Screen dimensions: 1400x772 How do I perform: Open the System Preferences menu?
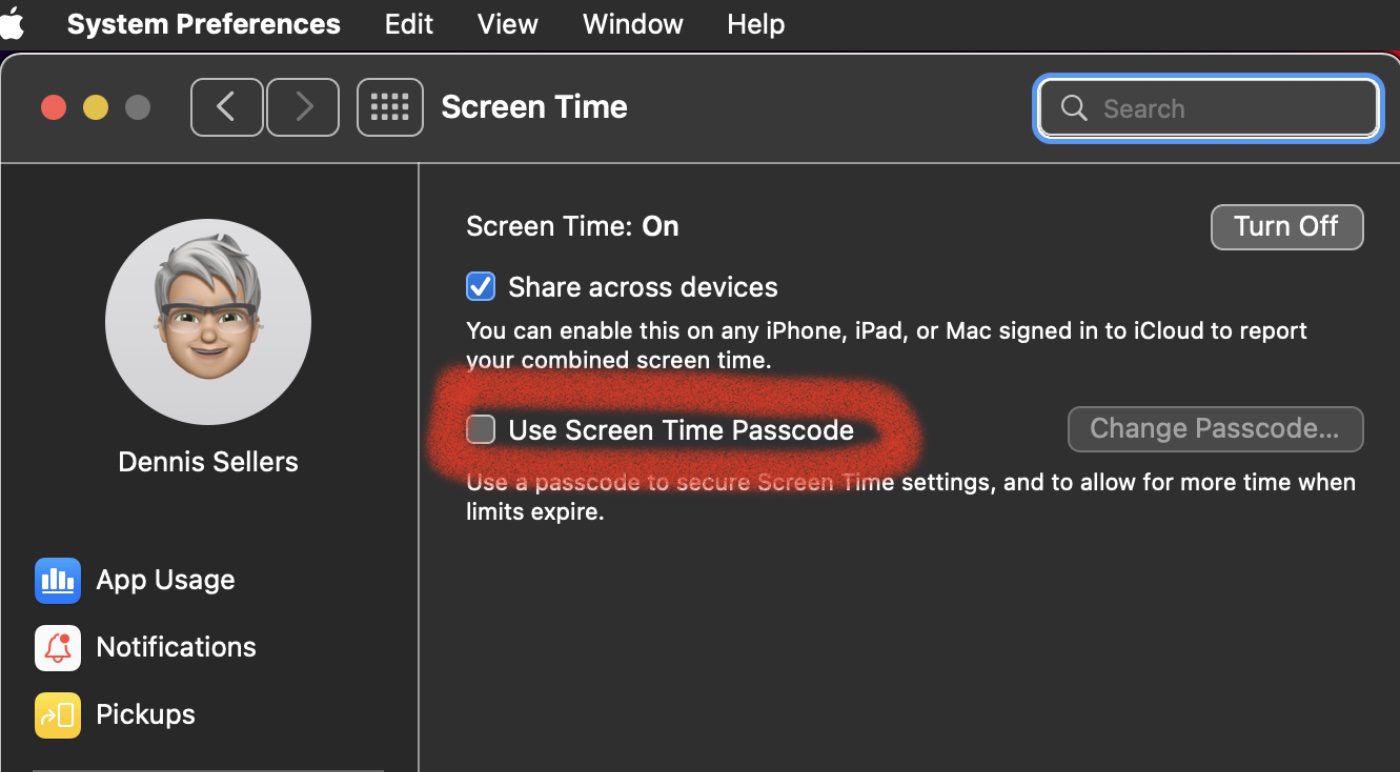(x=203, y=24)
